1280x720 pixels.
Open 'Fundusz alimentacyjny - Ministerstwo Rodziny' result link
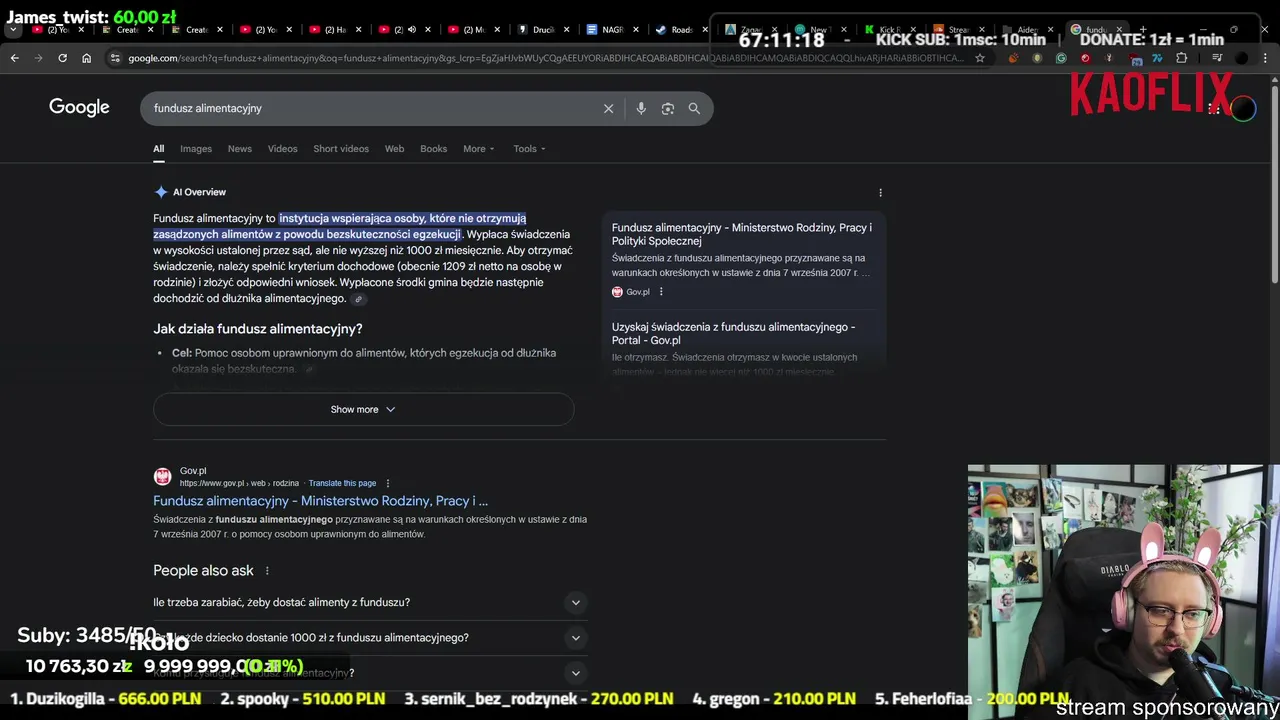tap(320, 501)
